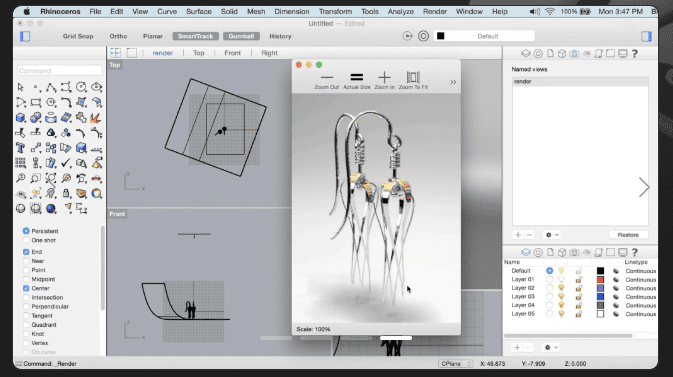Switch to the Front viewport tab
The width and height of the screenshot is (673, 377).
point(233,53)
